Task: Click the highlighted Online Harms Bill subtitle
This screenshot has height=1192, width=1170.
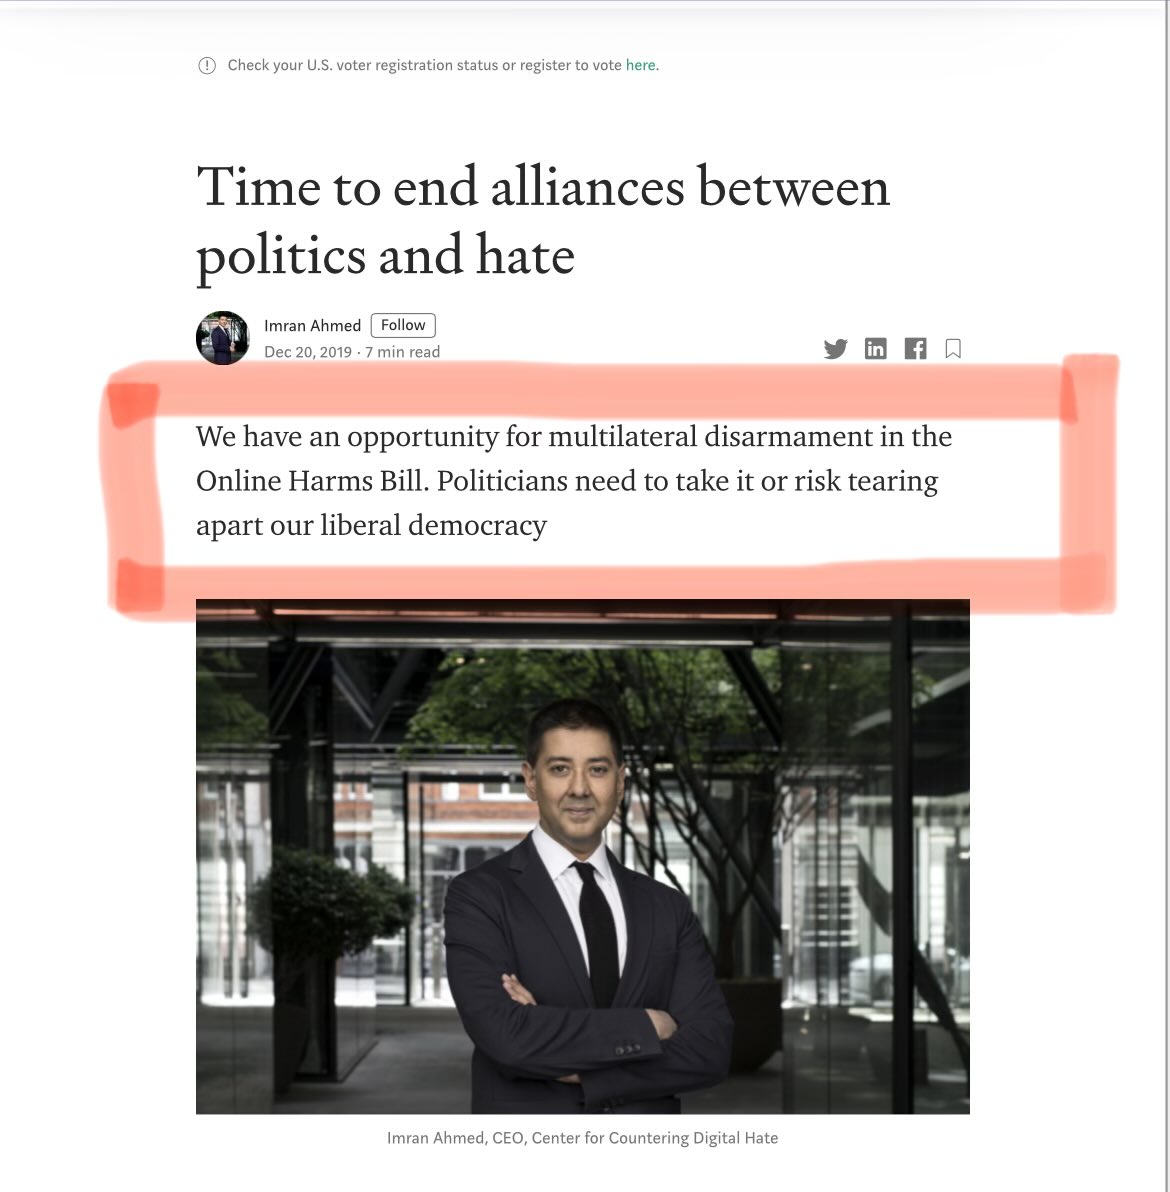Action: click(x=574, y=480)
